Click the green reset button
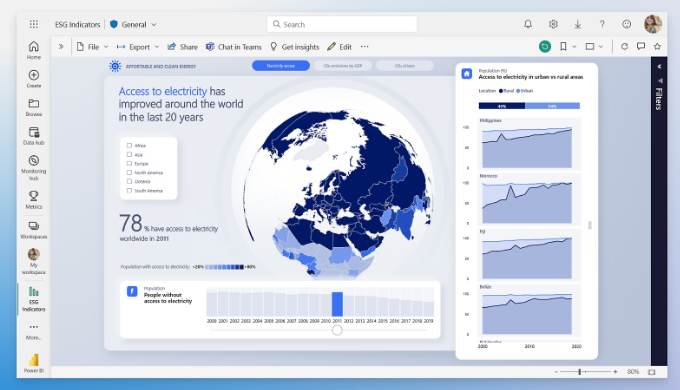The width and height of the screenshot is (680, 390). point(545,46)
